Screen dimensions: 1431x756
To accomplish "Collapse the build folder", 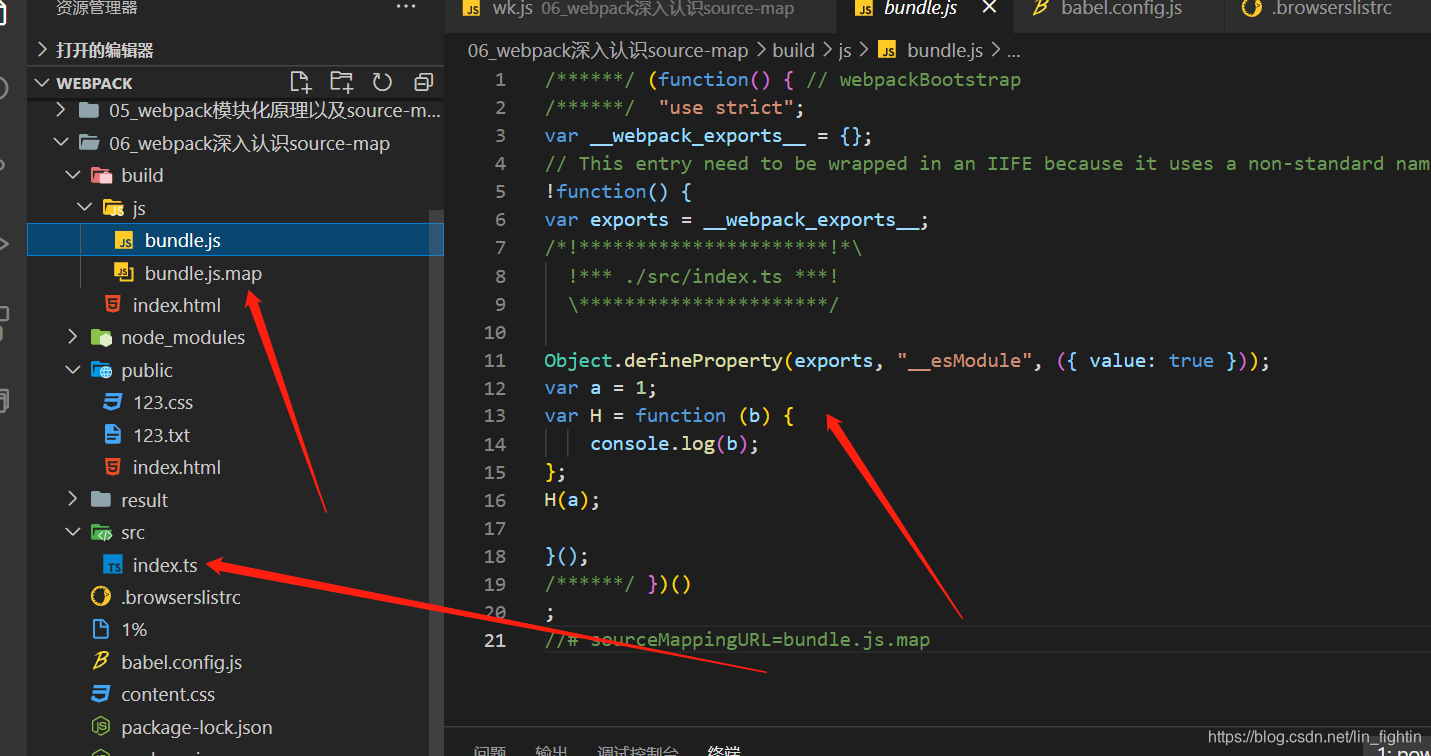I will [x=73, y=175].
